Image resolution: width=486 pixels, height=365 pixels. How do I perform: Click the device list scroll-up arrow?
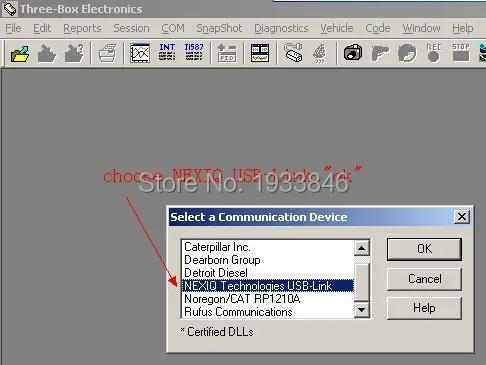[x=362, y=248]
